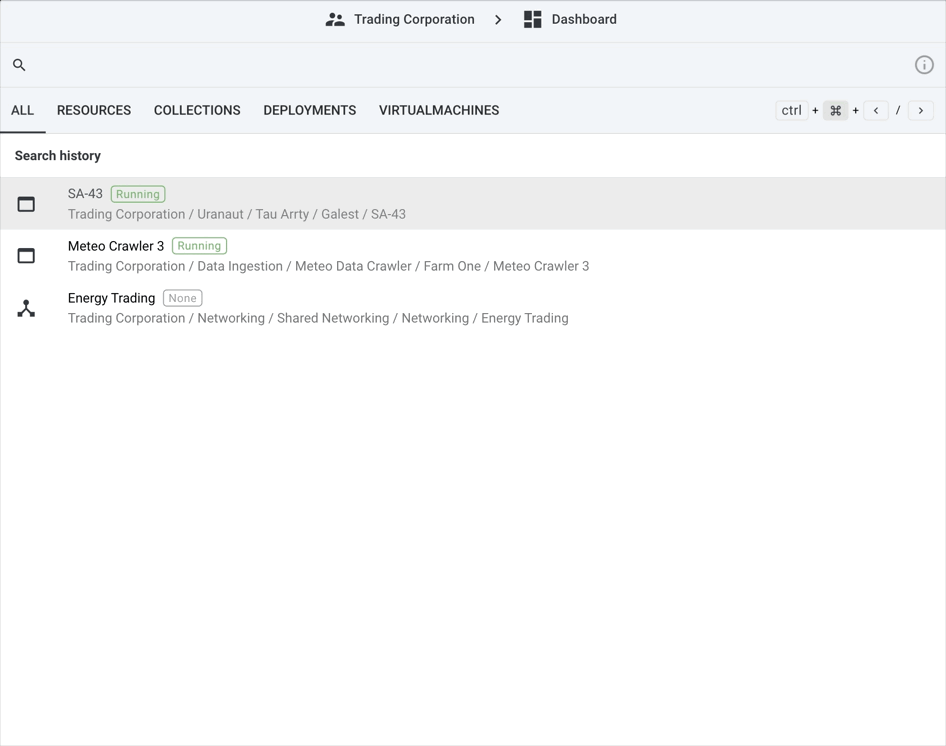
Task: Open the info icon on the right
Action: [x=924, y=64]
